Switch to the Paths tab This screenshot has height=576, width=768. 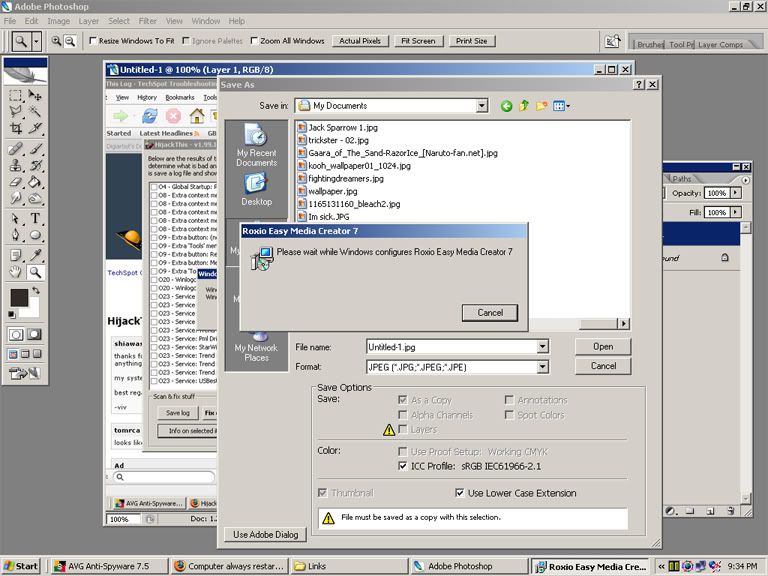[681, 179]
